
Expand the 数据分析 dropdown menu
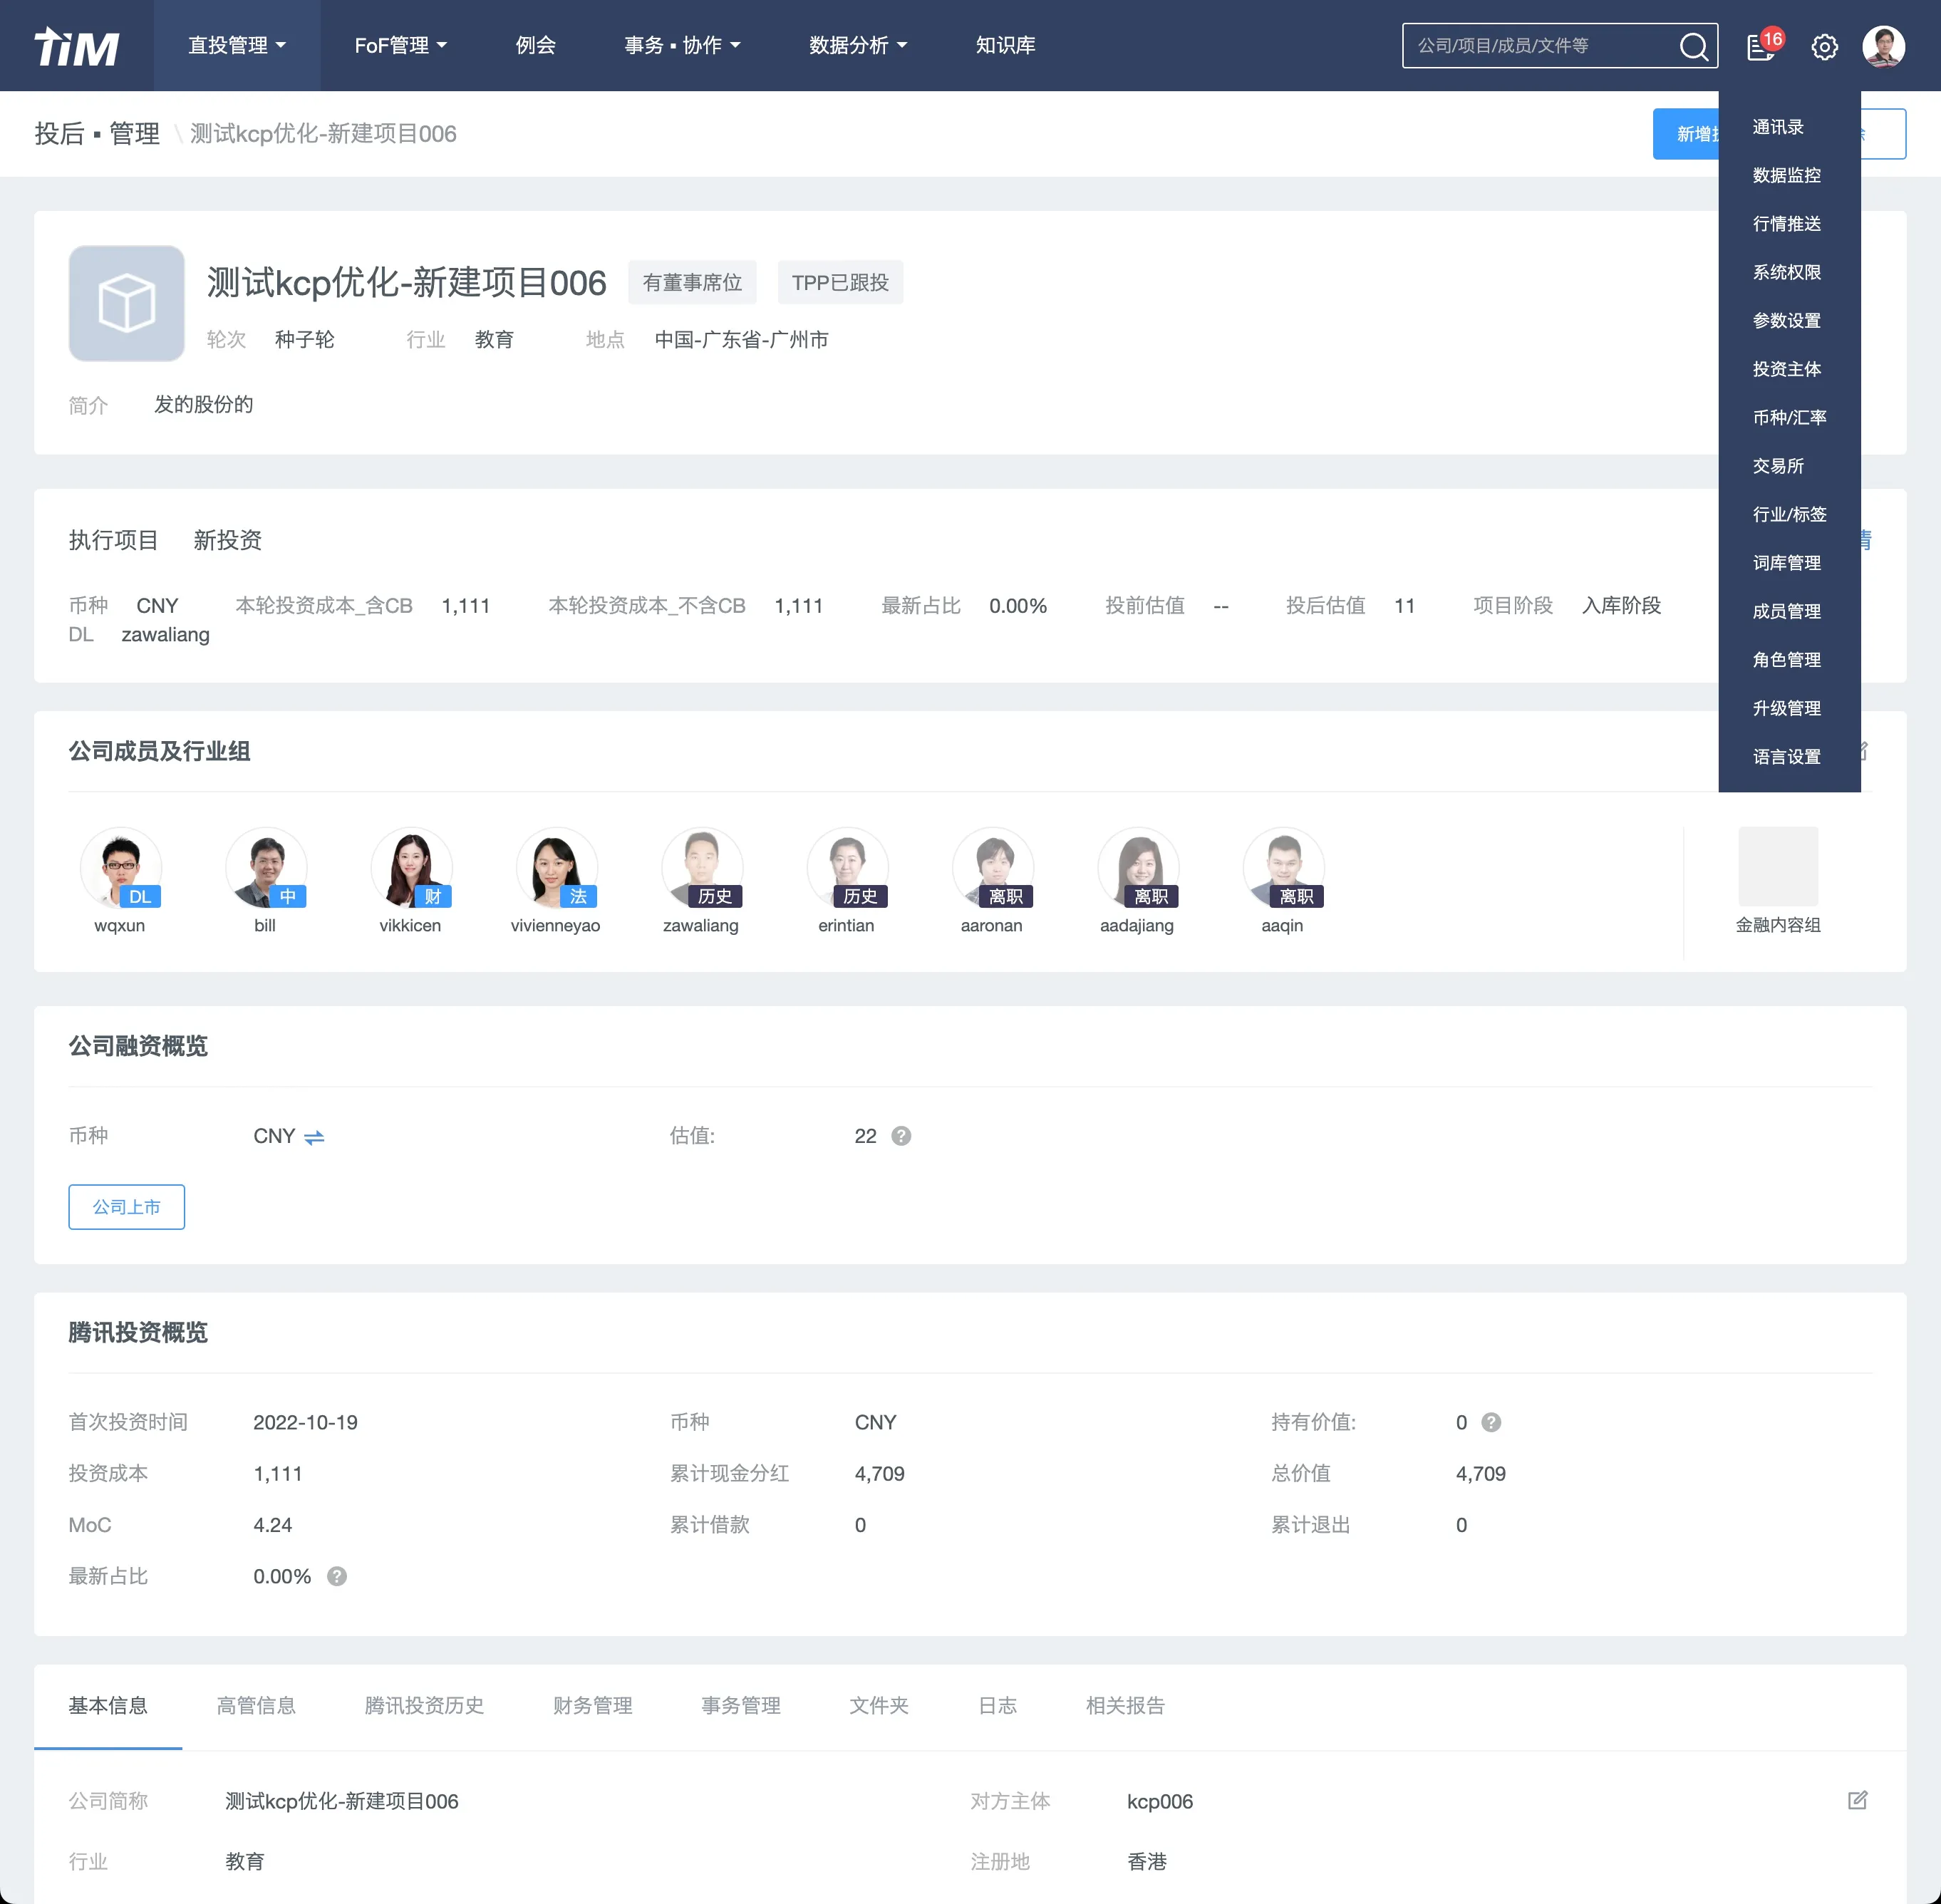click(858, 46)
